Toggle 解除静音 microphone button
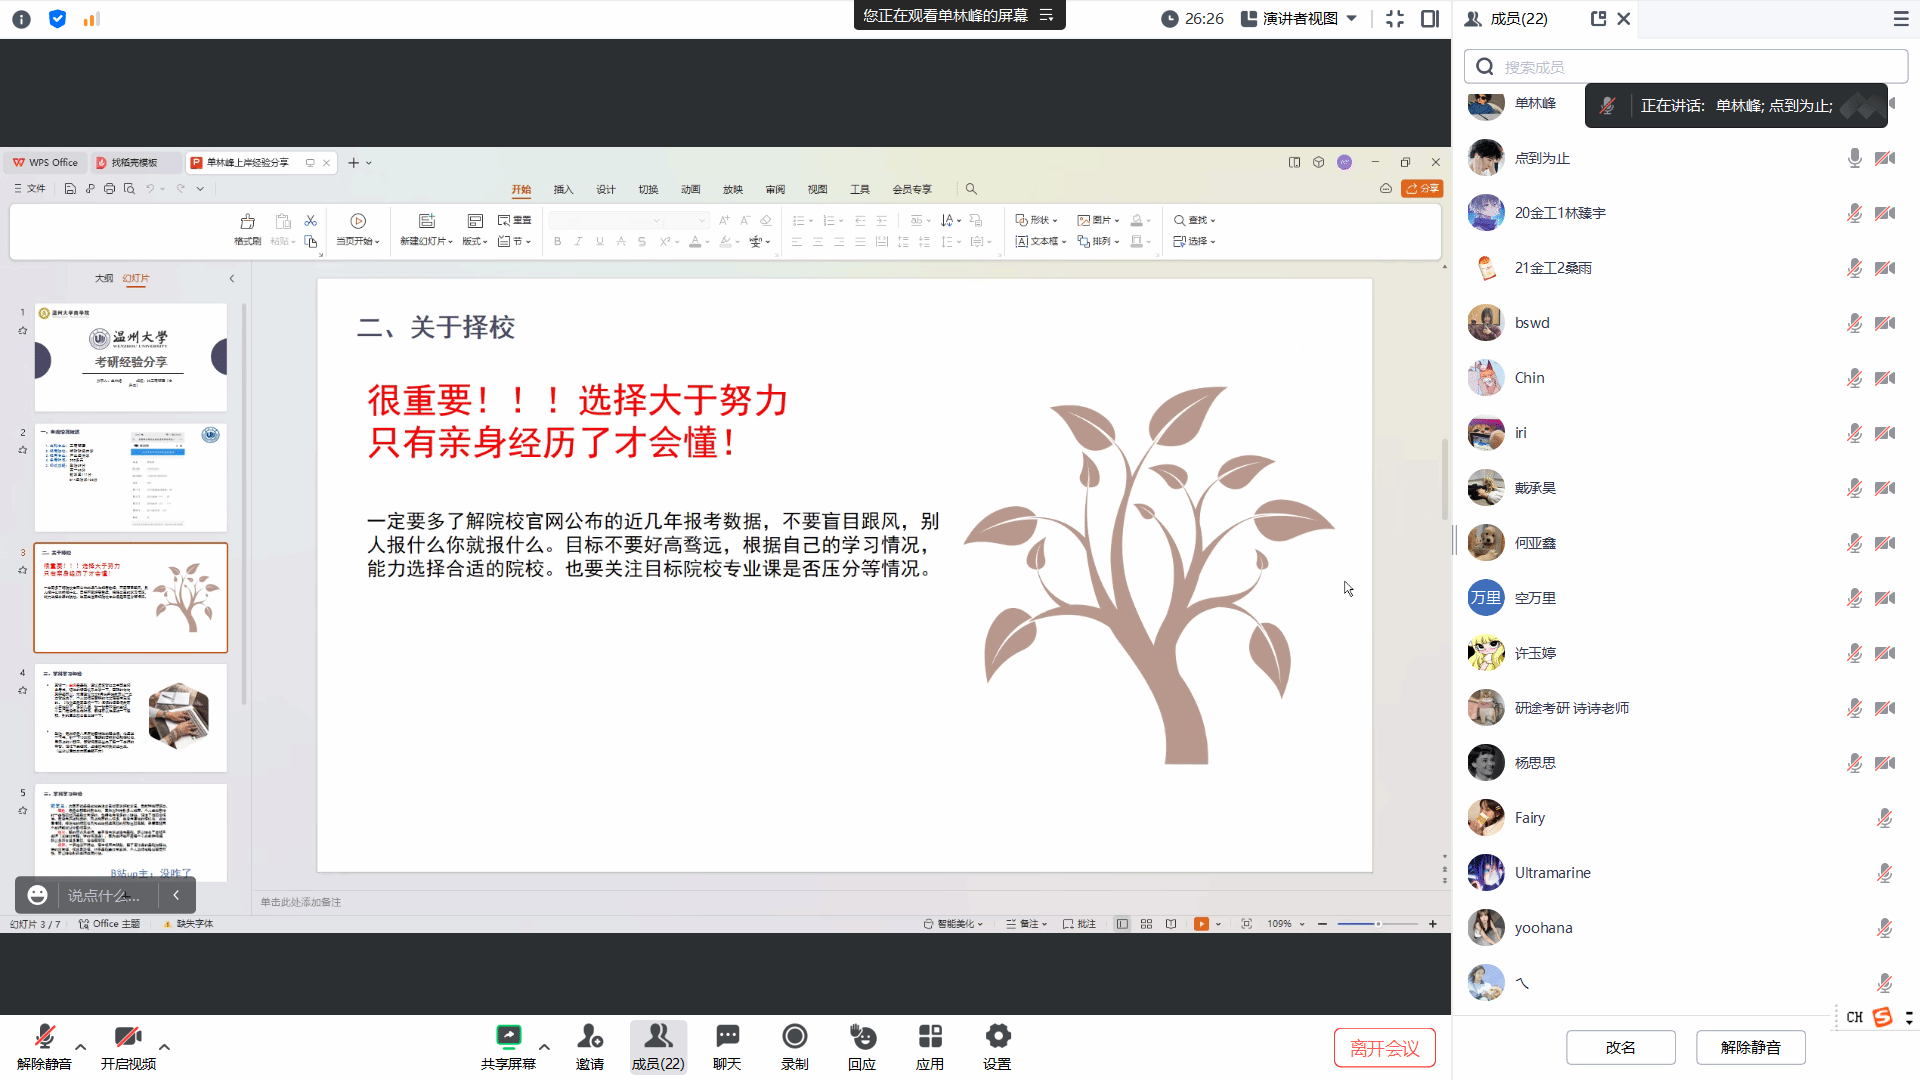This screenshot has width=1920, height=1080. coord(44,1037)
